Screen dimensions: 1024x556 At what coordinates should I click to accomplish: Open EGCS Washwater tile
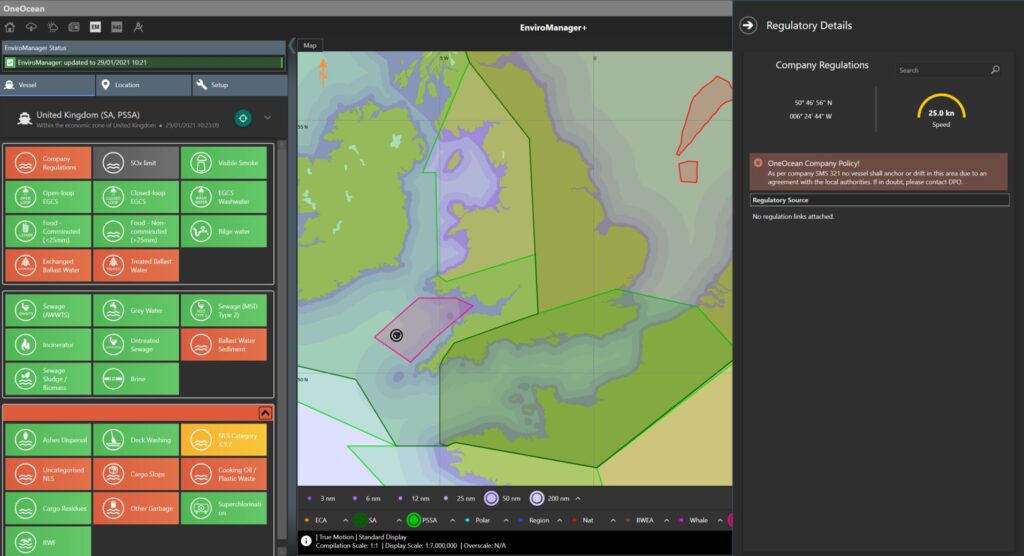point(224,197)
